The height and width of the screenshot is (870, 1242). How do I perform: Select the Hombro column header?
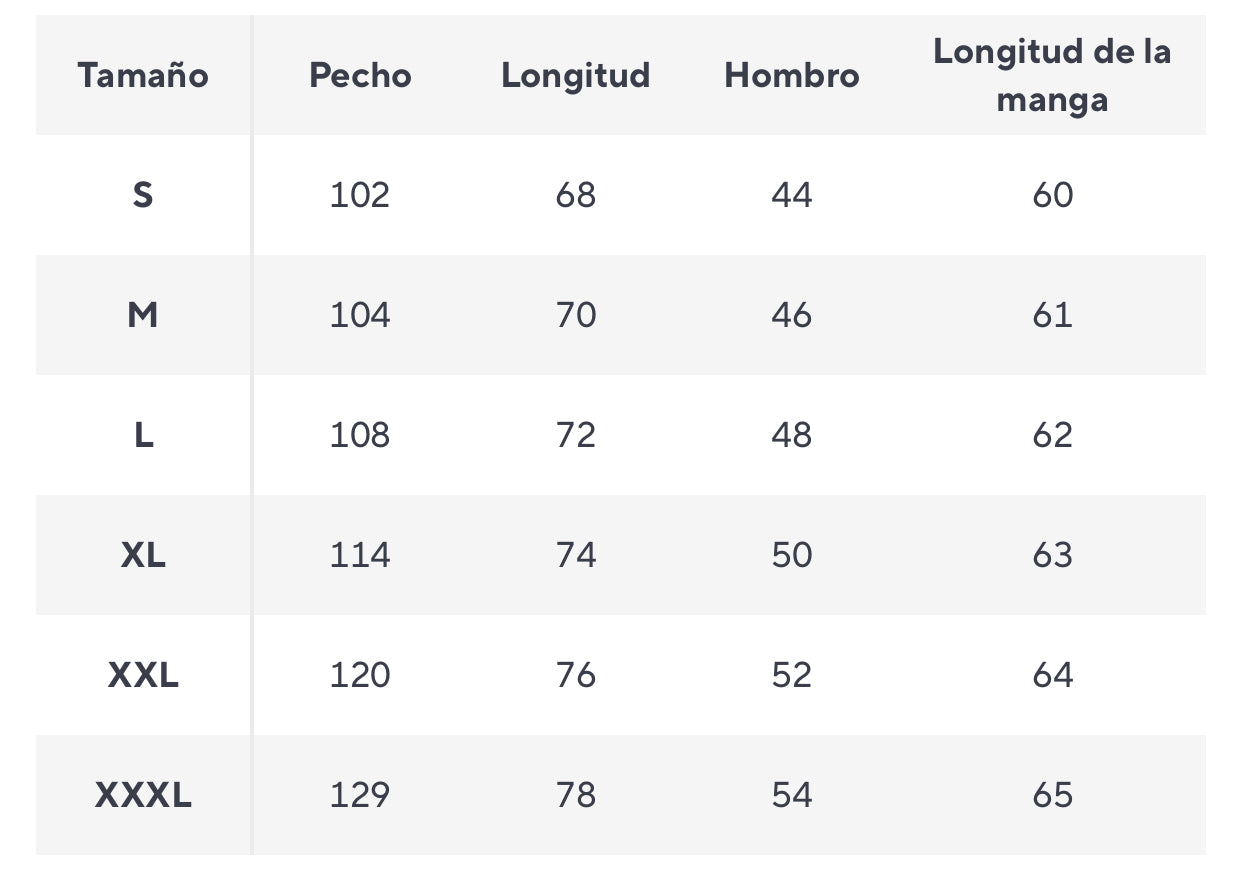point(792,75)
